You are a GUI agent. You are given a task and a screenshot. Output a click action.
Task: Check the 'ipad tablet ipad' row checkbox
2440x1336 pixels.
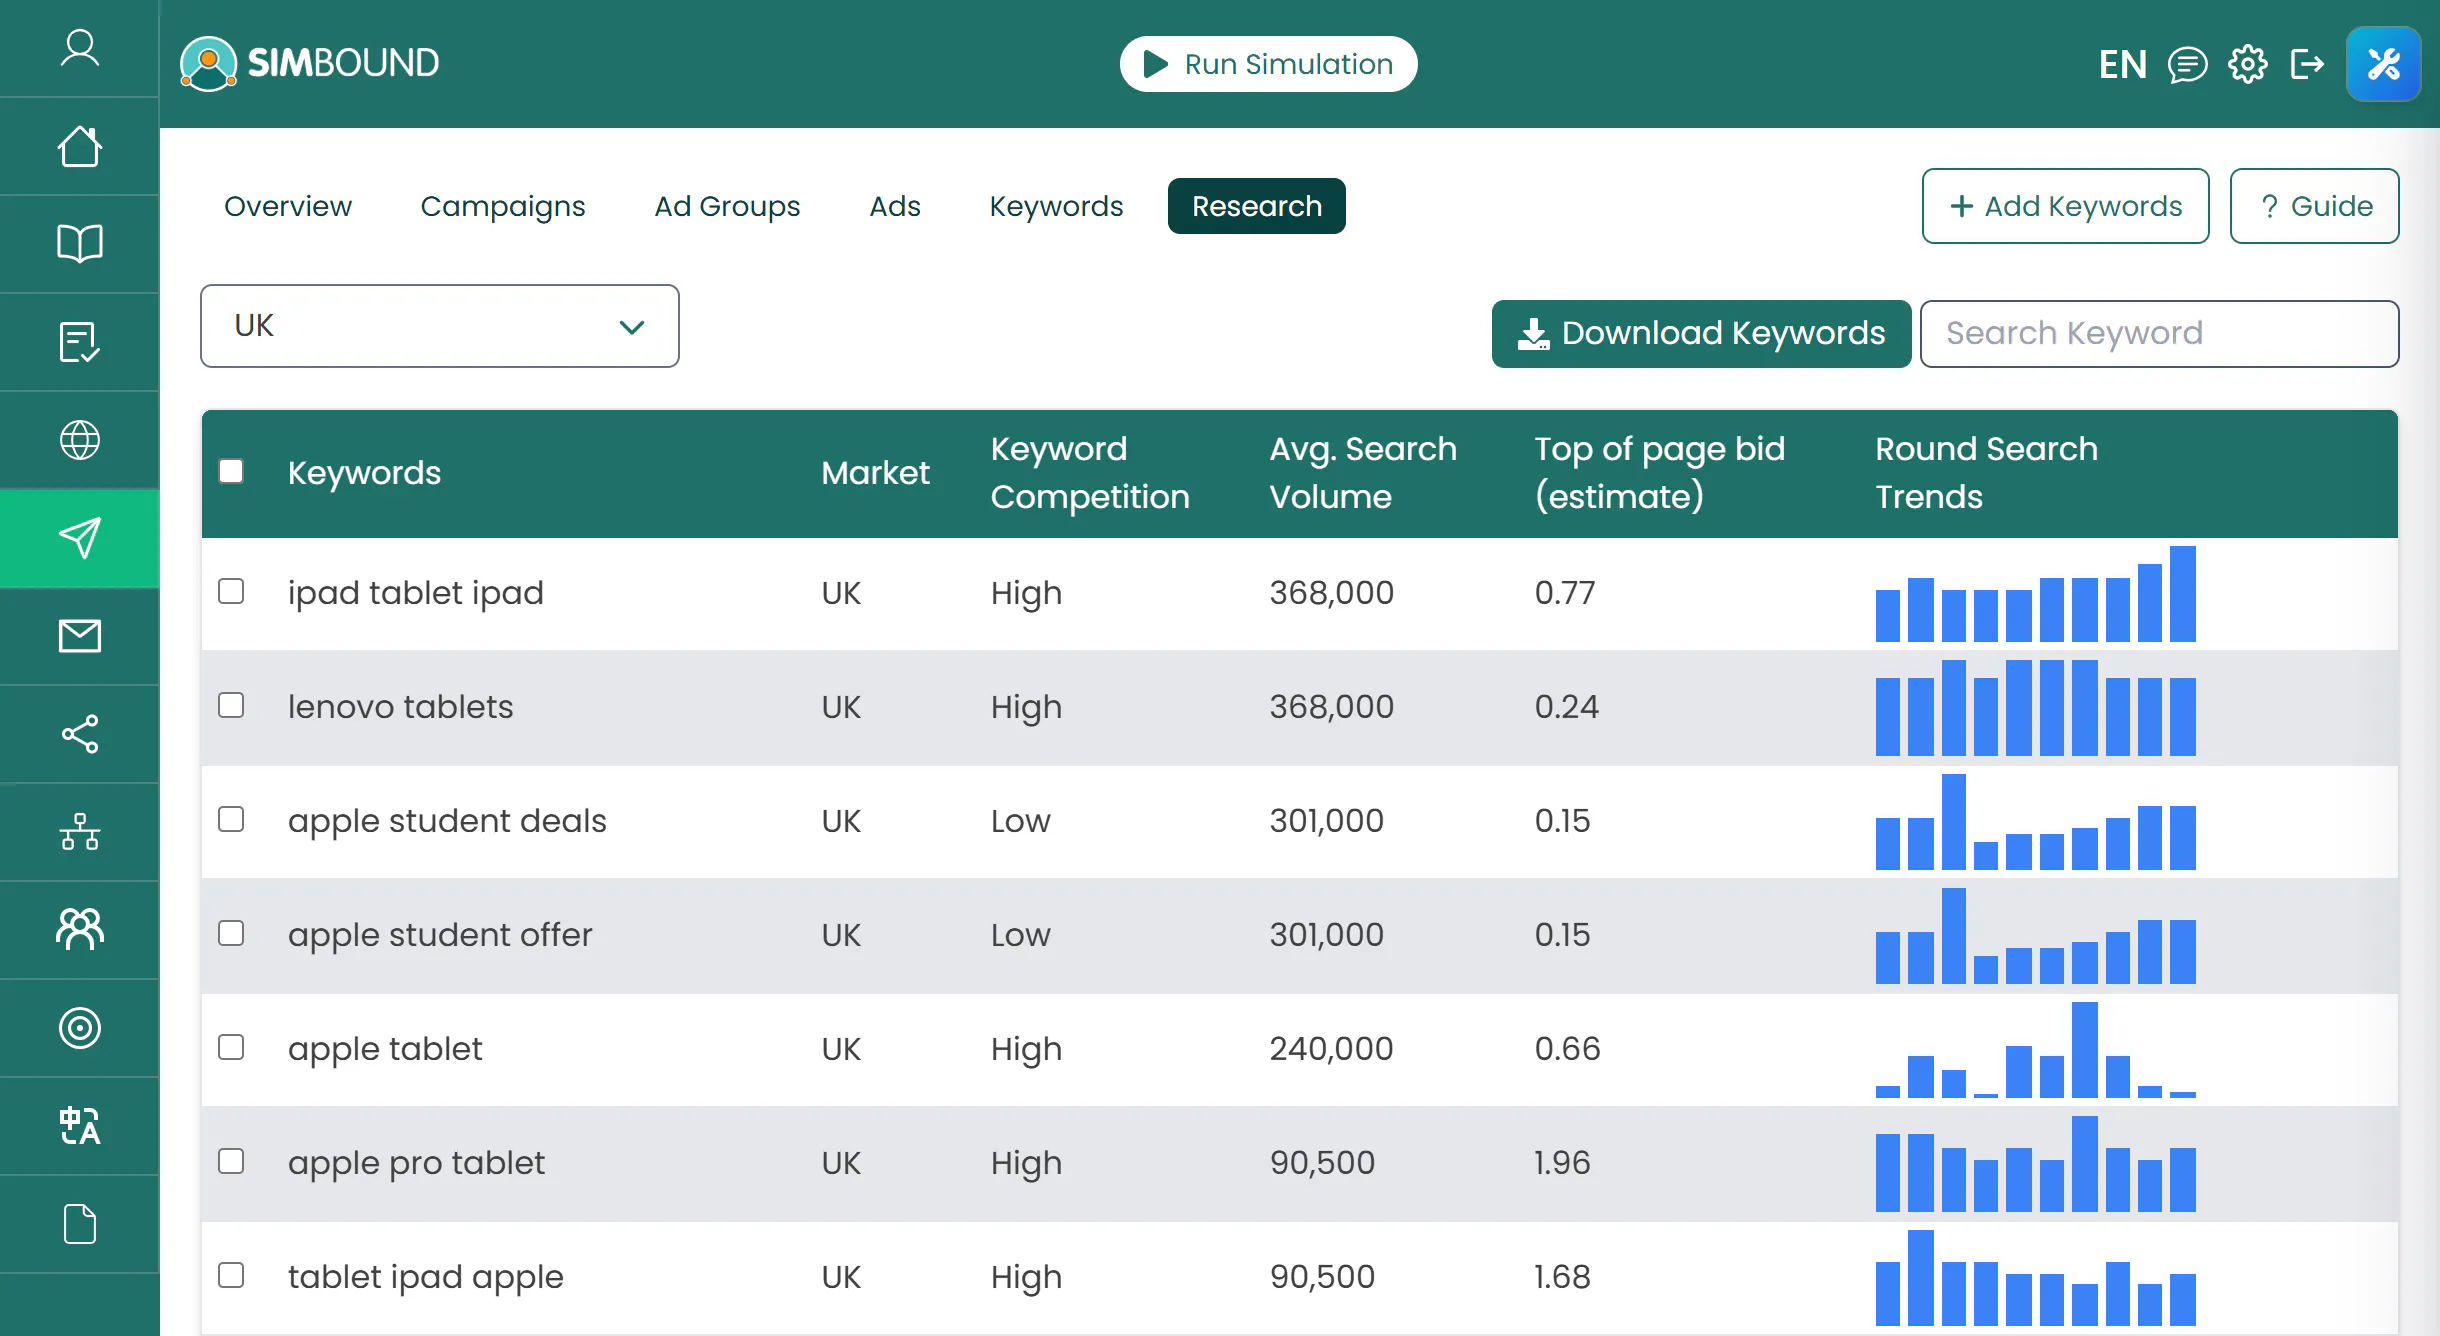point(231,591)
